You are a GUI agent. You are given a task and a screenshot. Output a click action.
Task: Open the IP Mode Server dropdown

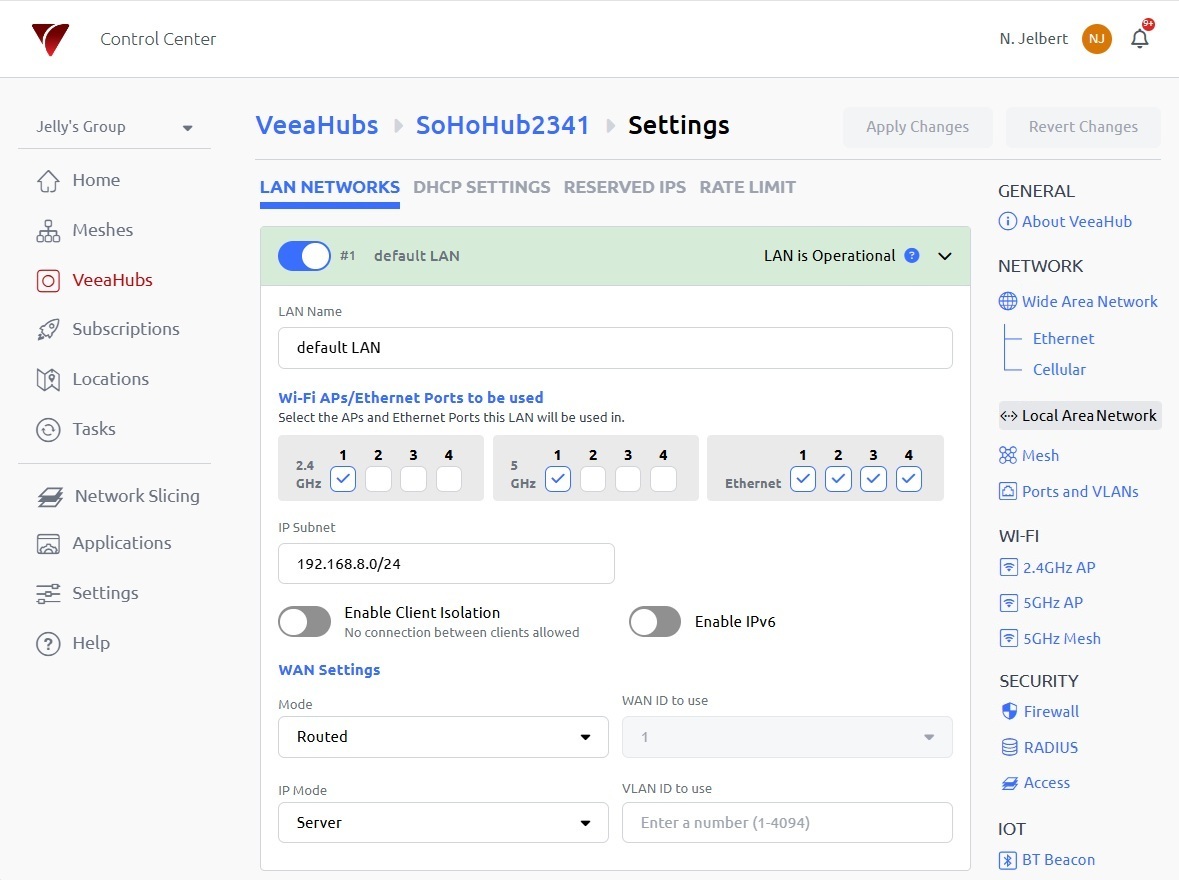click(x=443, y=823)
